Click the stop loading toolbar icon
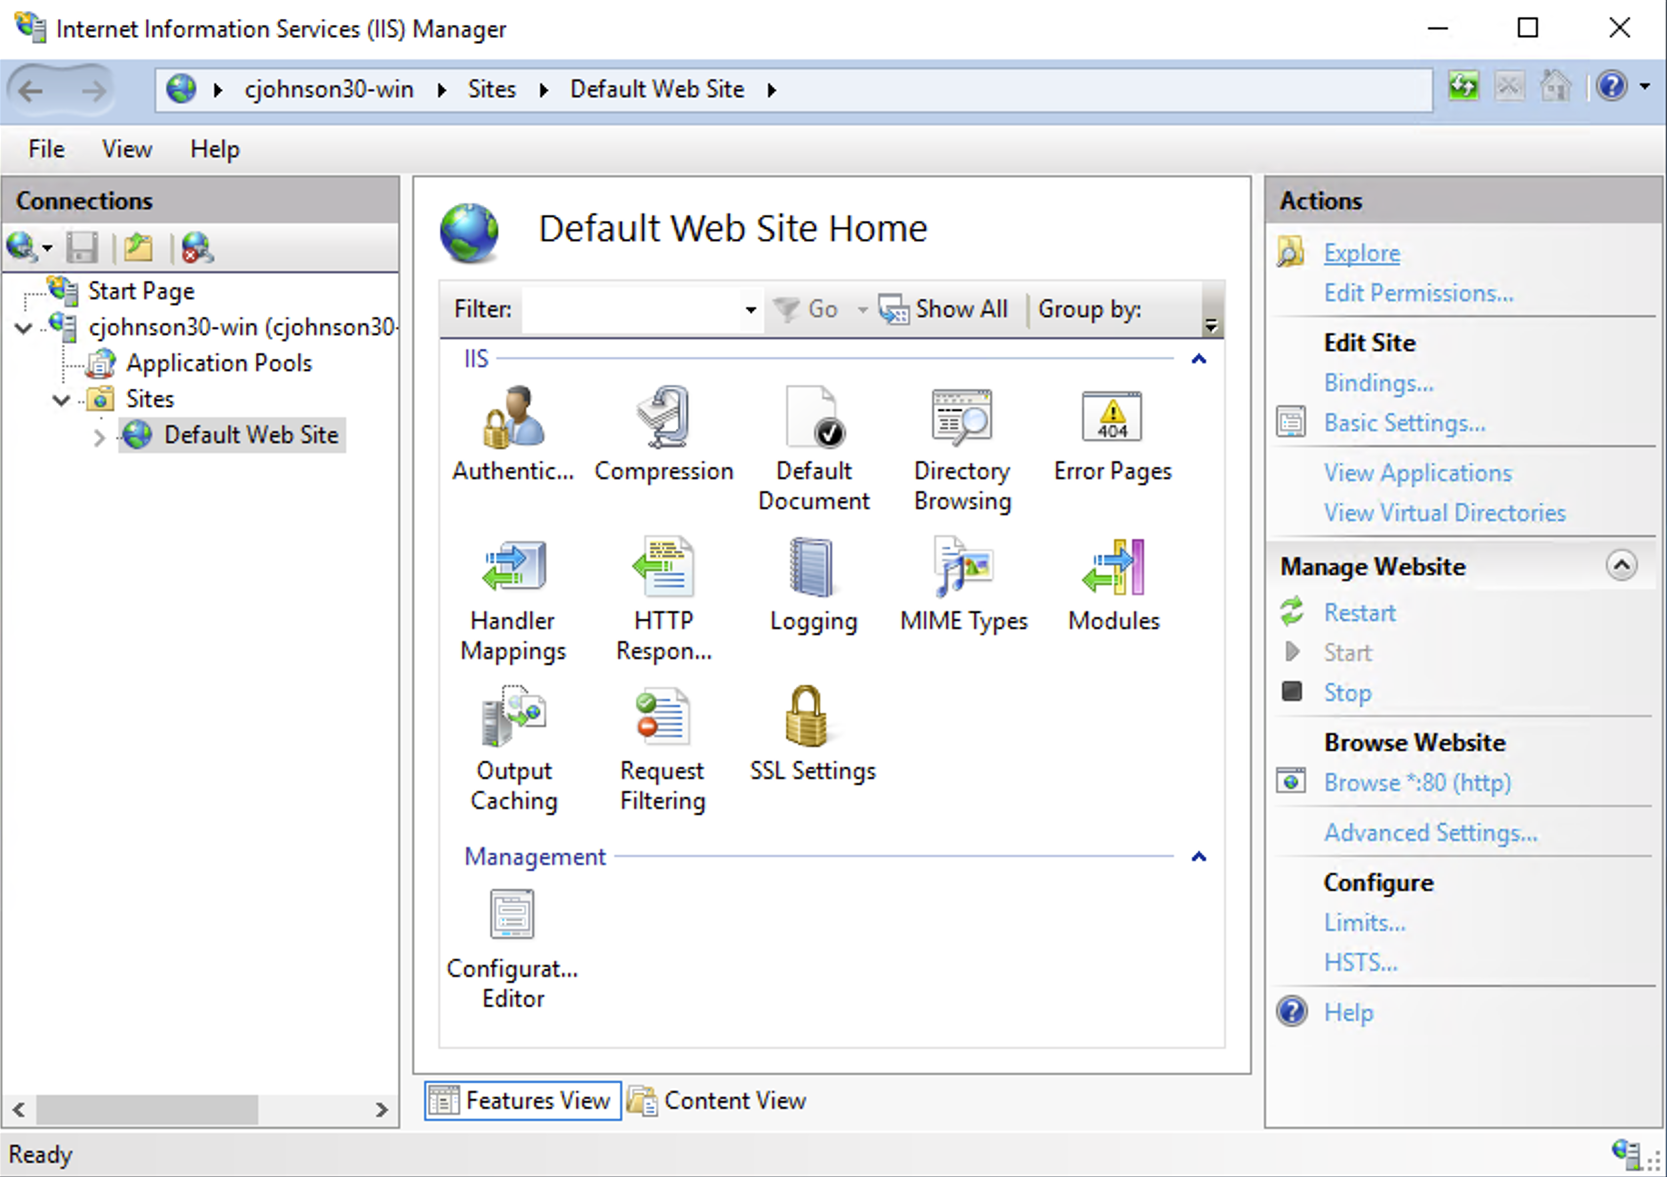1667x1177 pixels. (1509, 87)
